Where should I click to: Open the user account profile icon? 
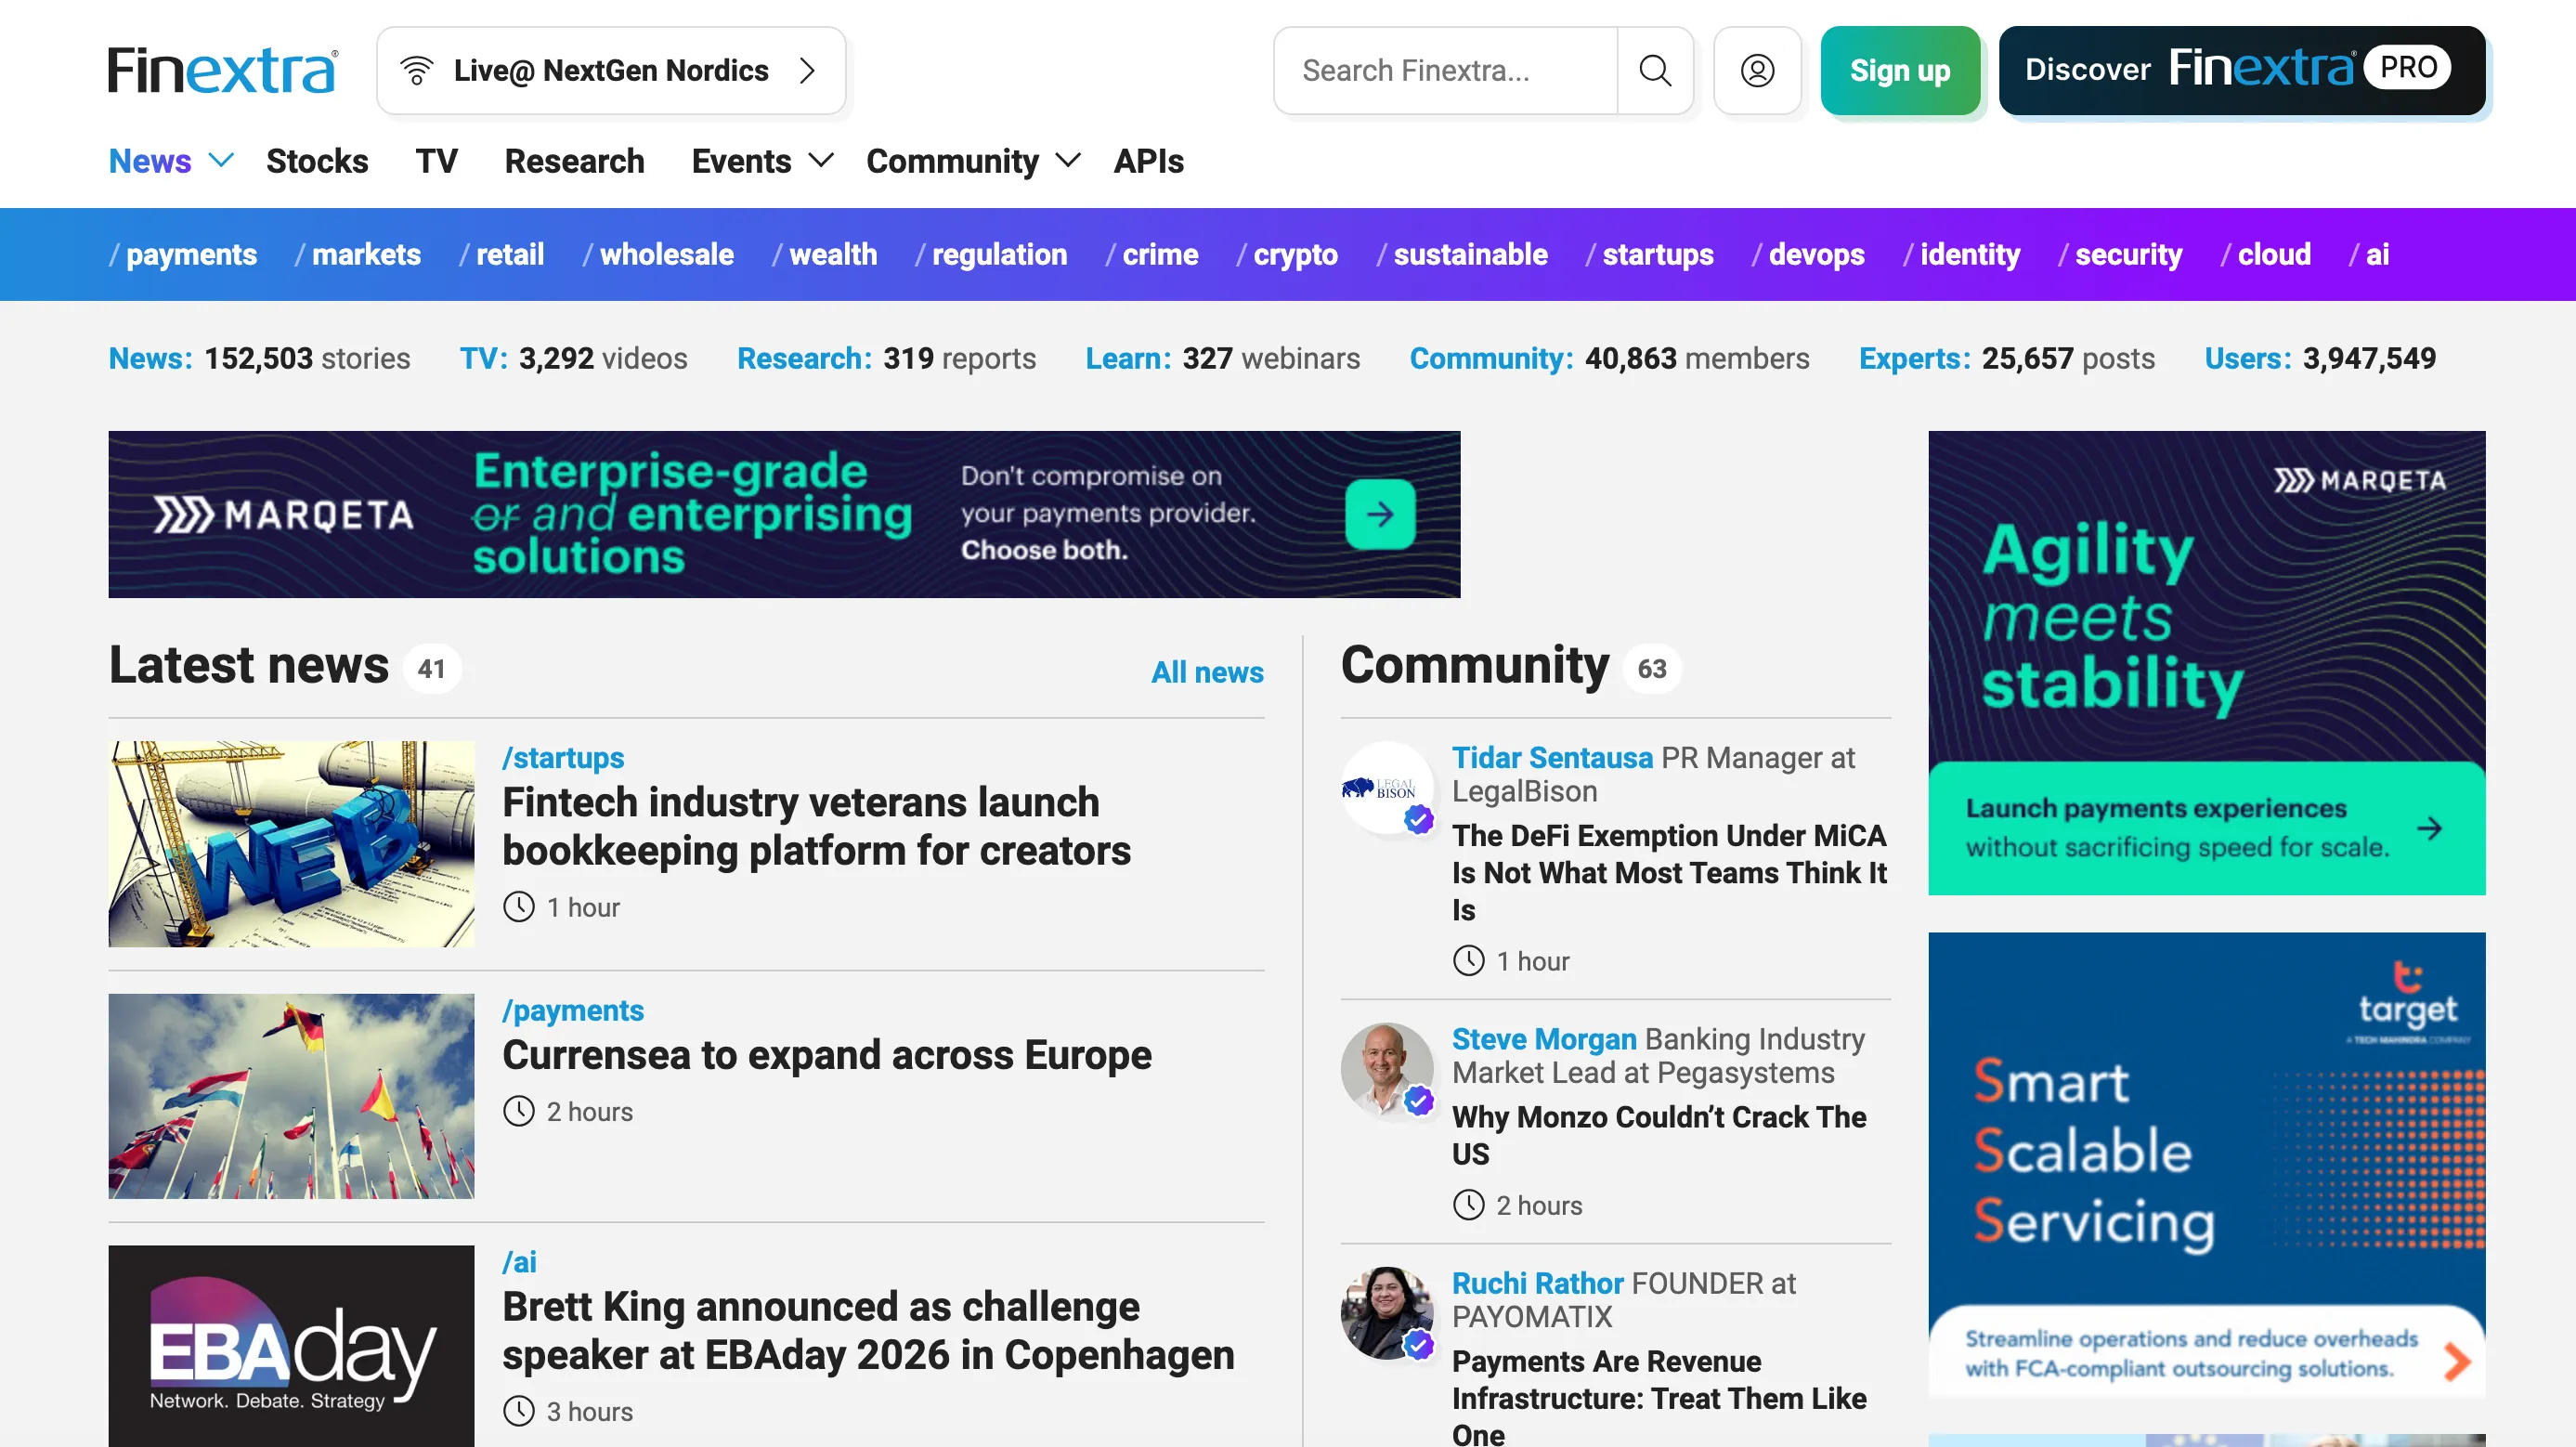tap(1757, 70)
